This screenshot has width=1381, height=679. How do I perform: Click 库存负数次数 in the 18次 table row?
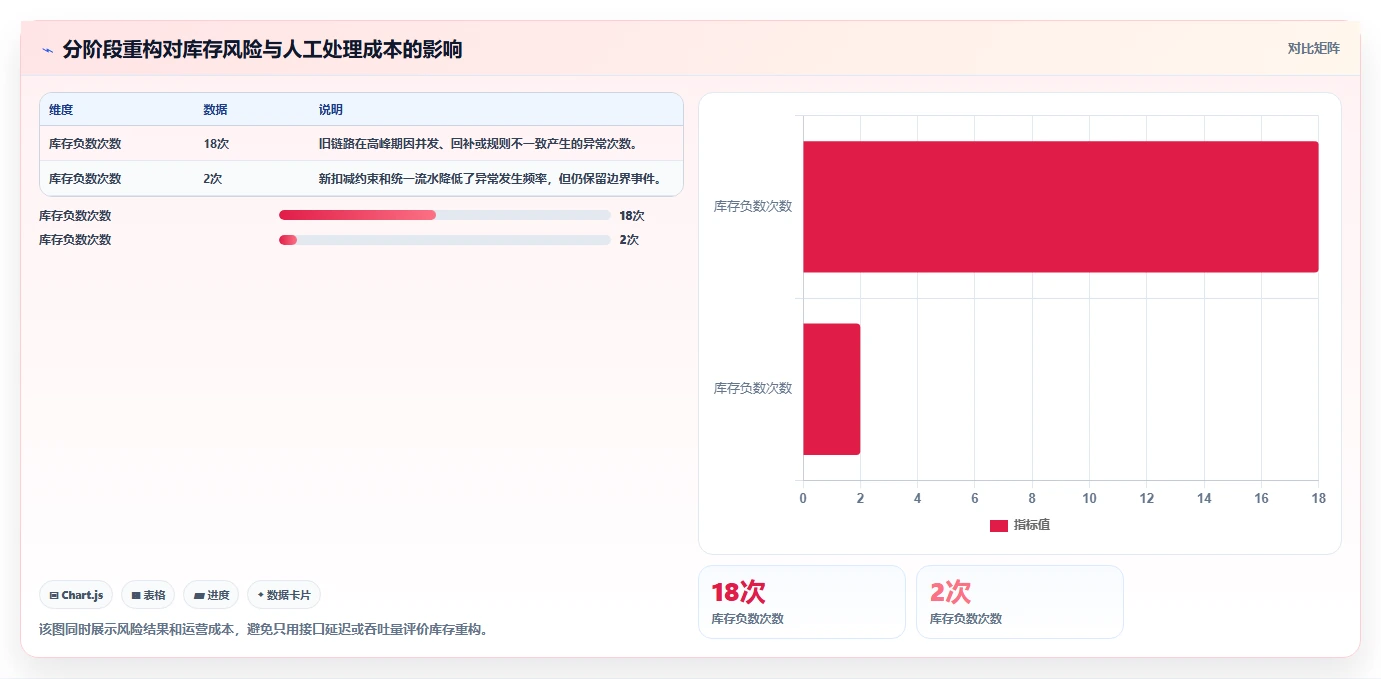tap(85, 144)
